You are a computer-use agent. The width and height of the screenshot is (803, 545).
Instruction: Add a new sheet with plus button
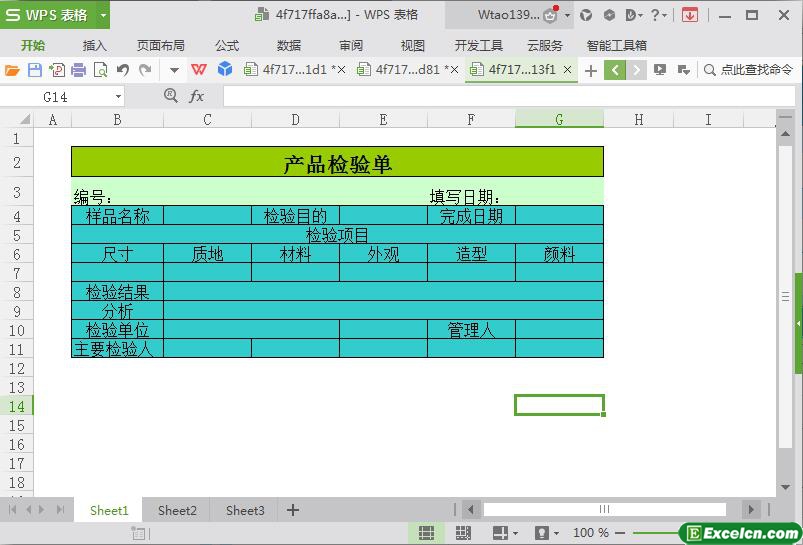(293, 510)
